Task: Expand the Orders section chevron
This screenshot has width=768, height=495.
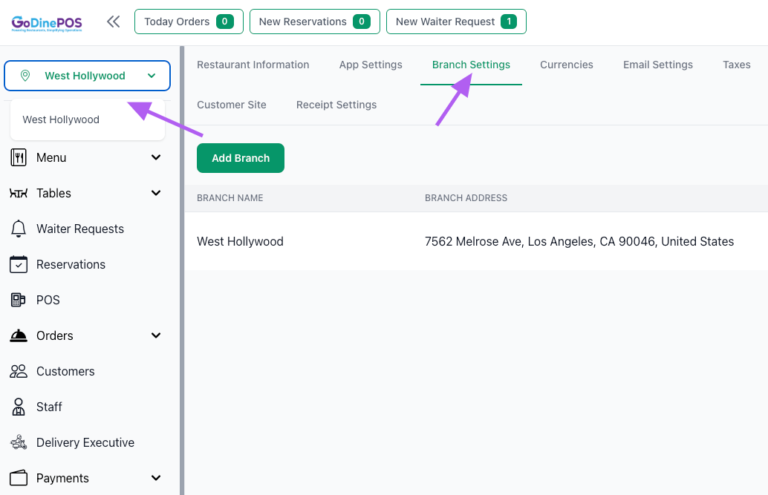Action: tap(156, 335)
